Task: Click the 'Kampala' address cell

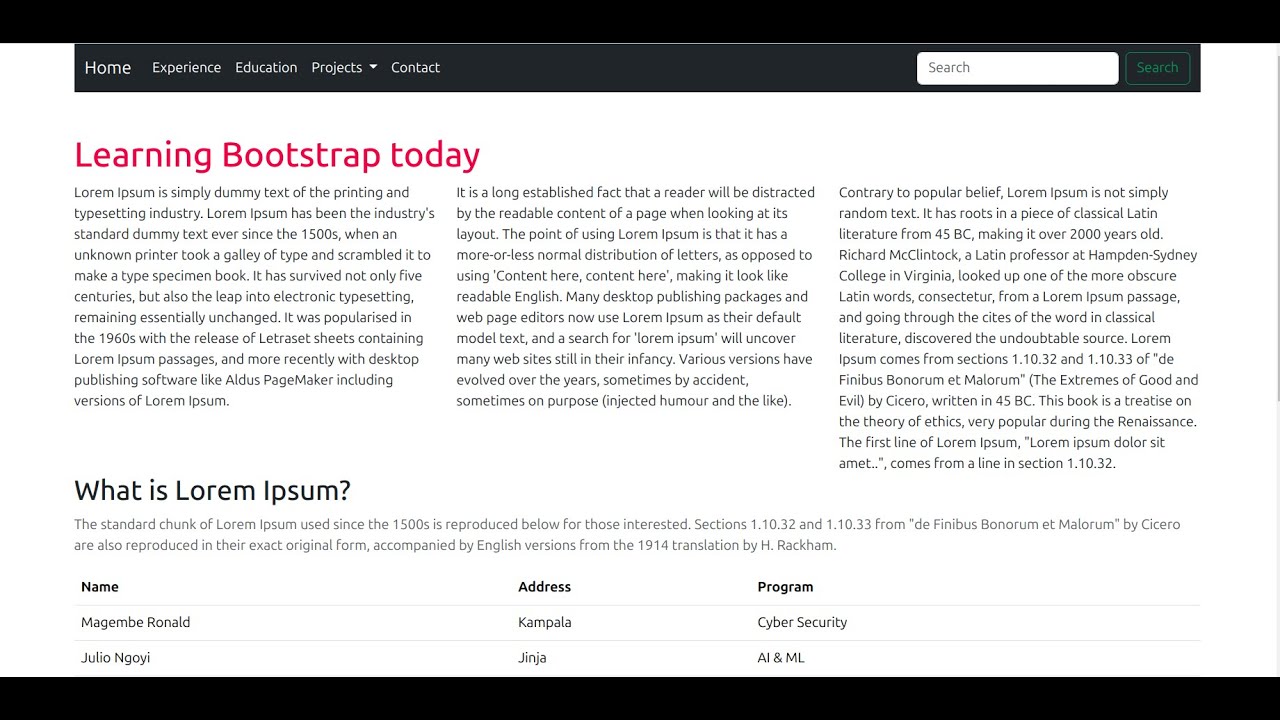Action: (631, 622)
